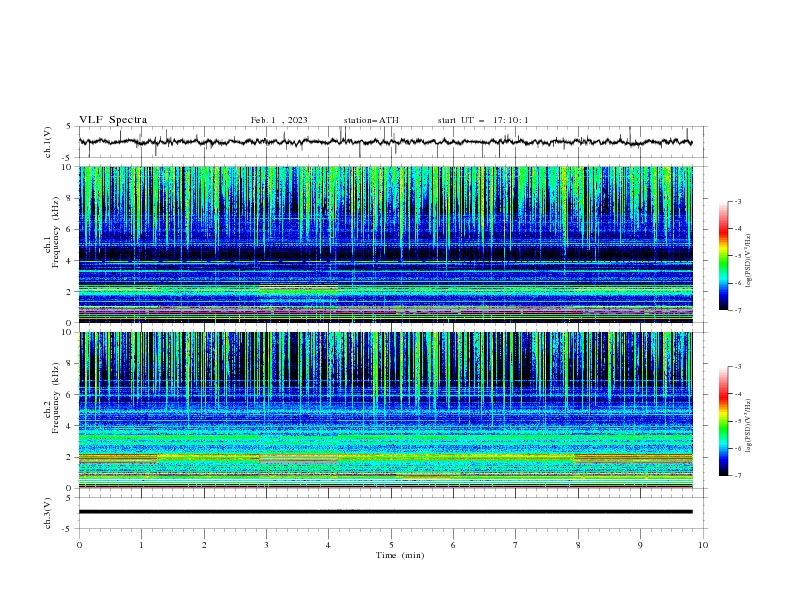
Task: Click the "-3" value on ch.1 colorbar
Action: pyautogui.click(x=737, y=201)
